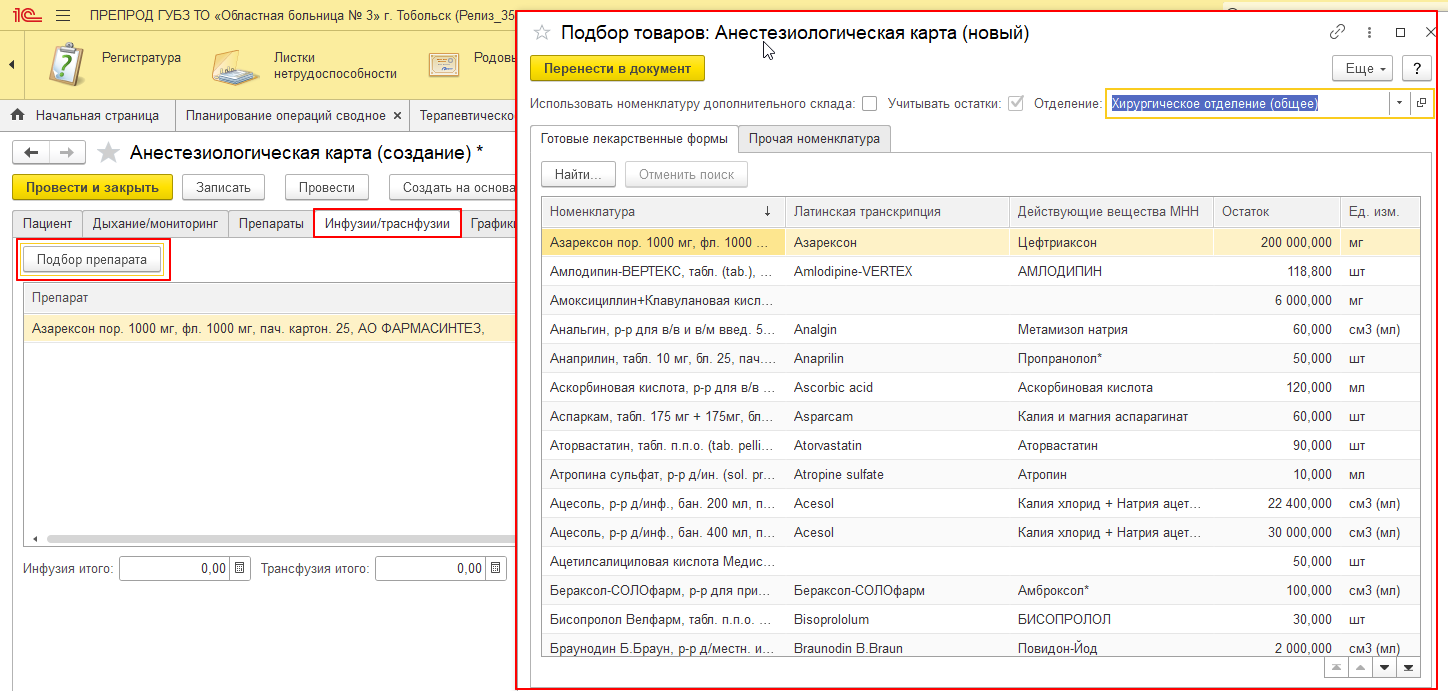The height and width of the screenshot is (691, 1448).
Task: Open Листки нетрудоспособности section icon
Action: [x=236, y=66]
